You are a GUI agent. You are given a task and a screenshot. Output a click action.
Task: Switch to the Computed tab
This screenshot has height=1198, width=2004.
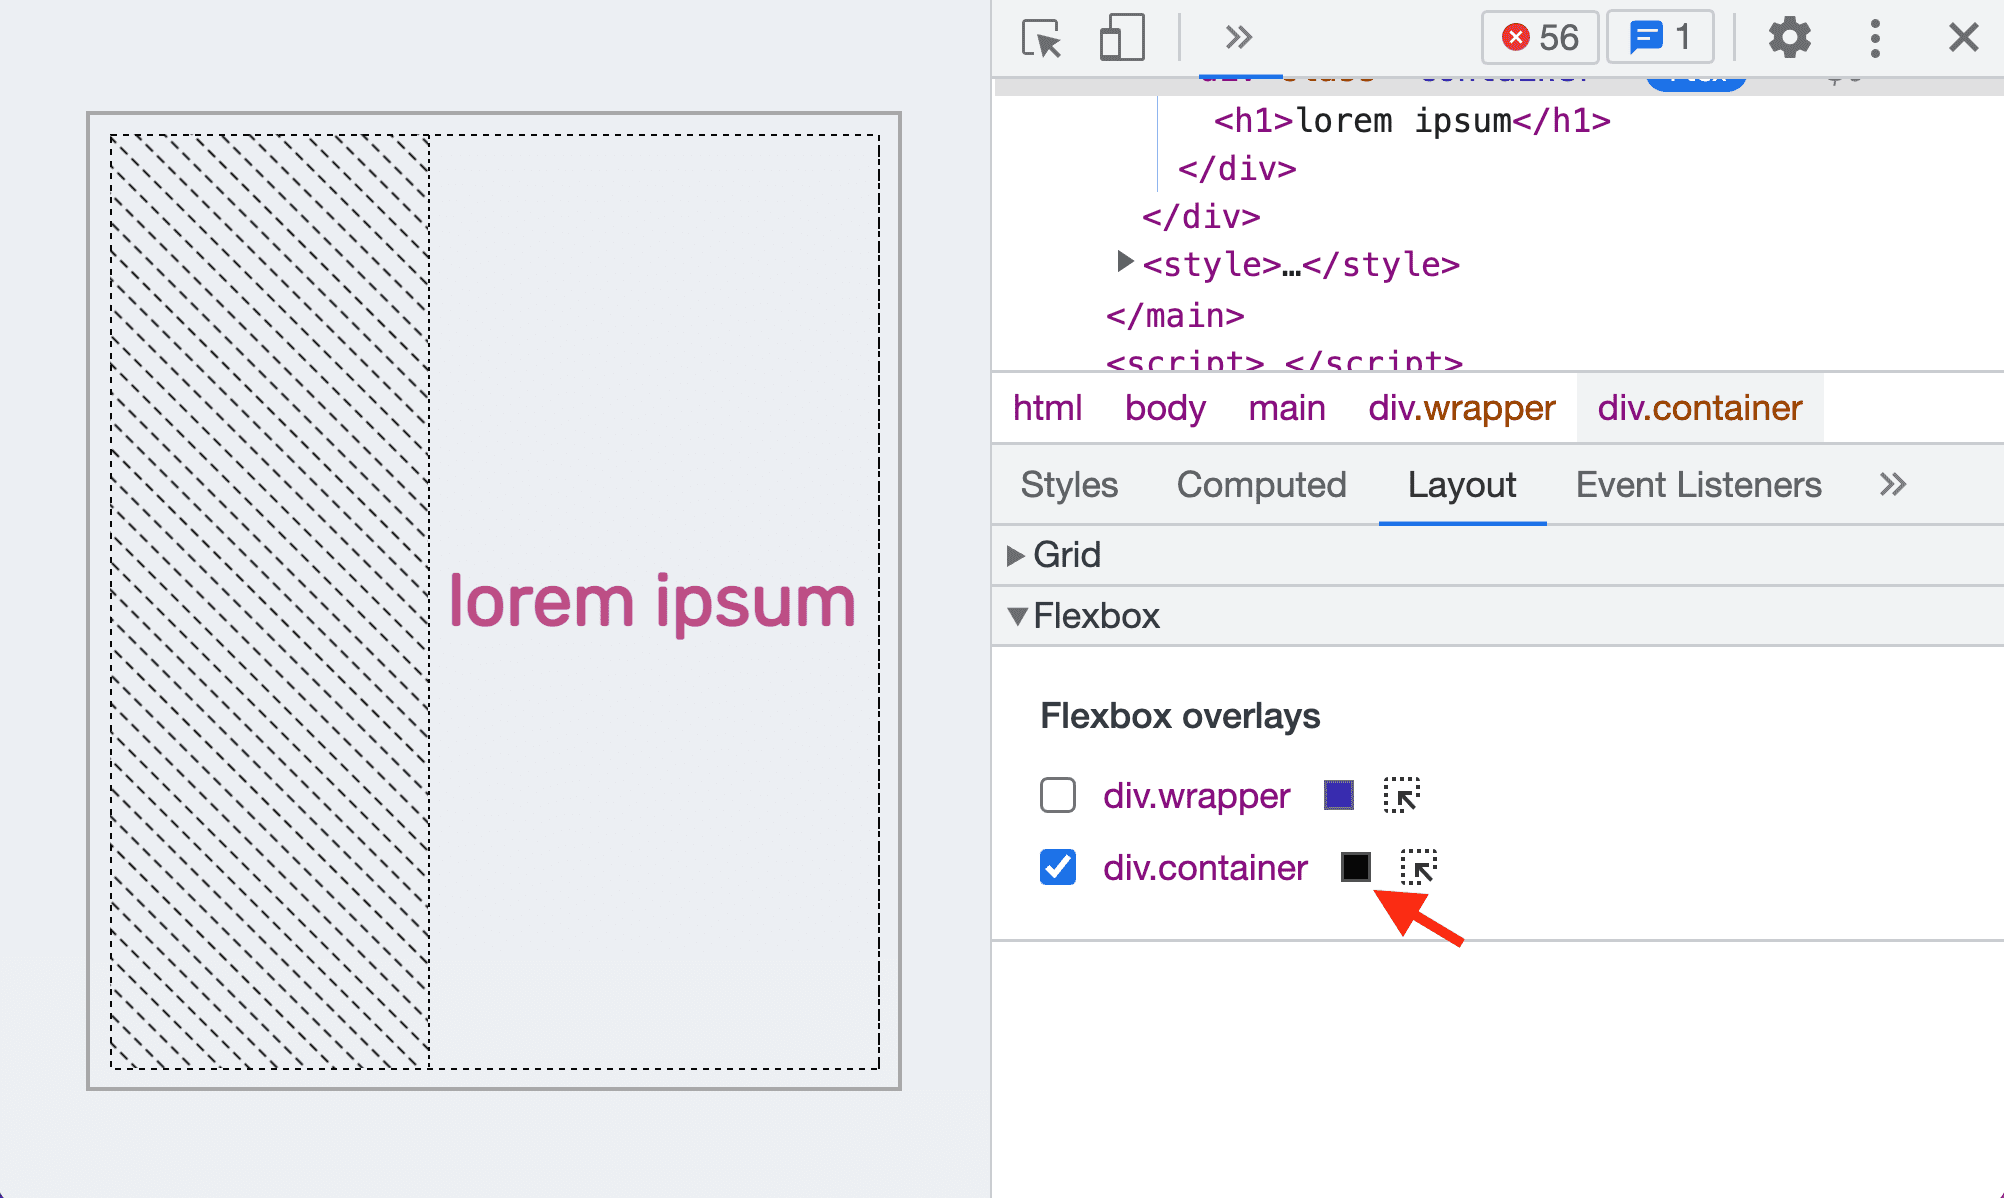[x=1261, y=482]
